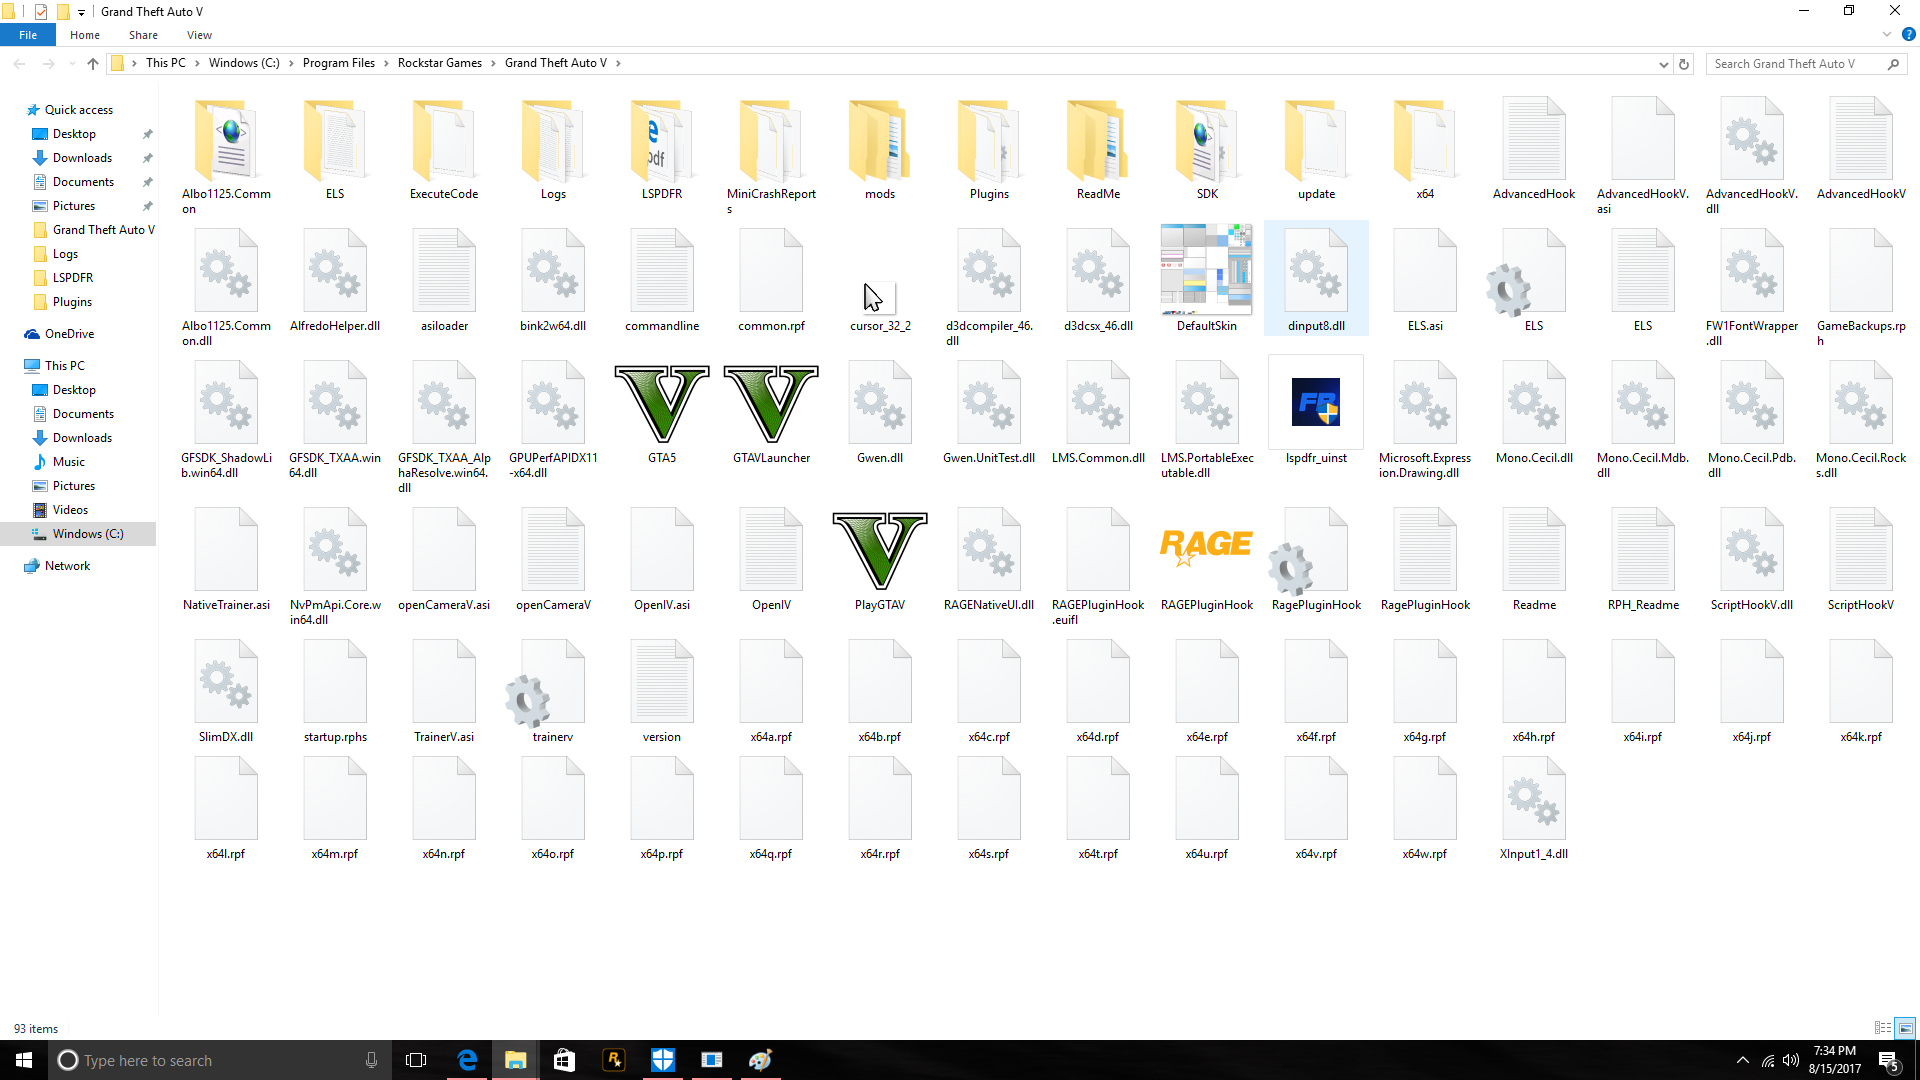Expand the address bar history dropdown
The width and height of the screenshot is (1920, 1080).
click(1663, 64)
